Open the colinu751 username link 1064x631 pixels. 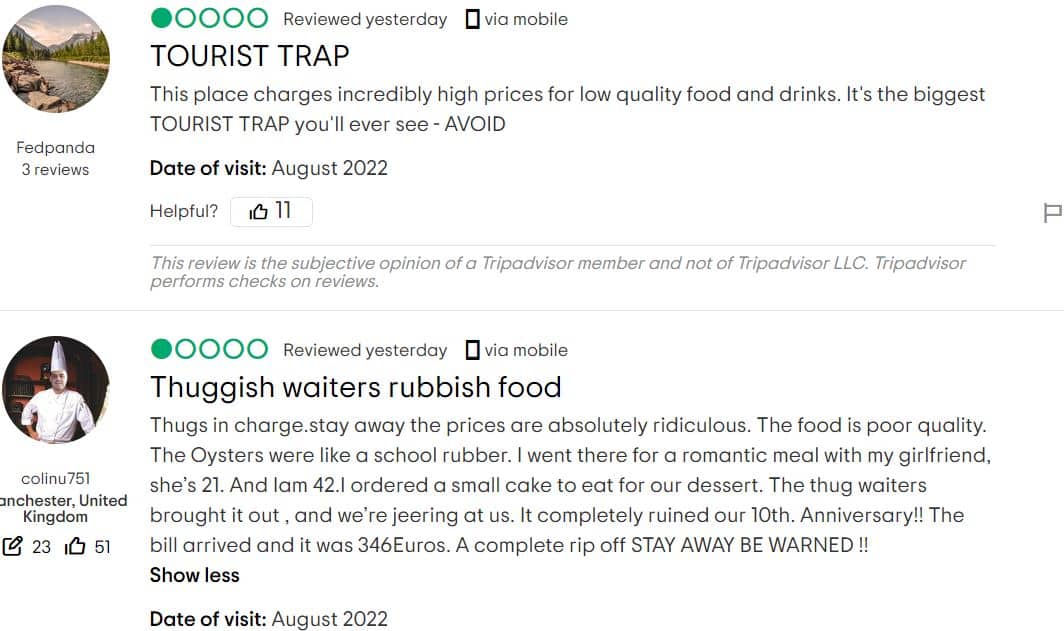[56, 478]
